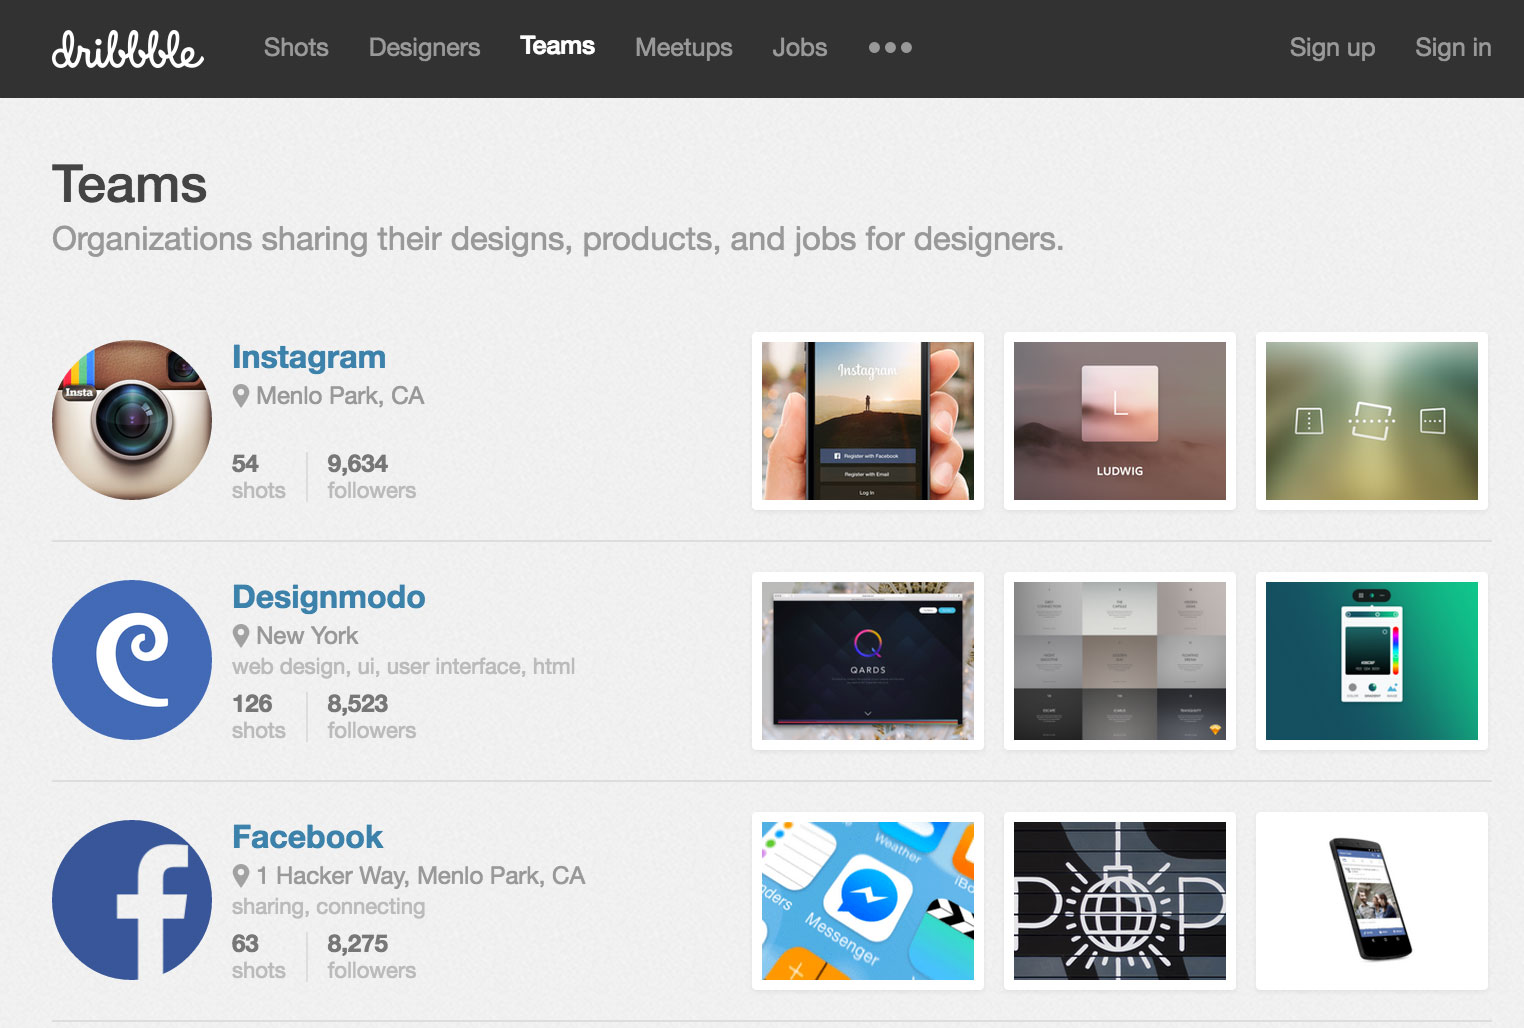
Task: Open the Designmodo team name link
Action: pyautogui.click(x=329, y=597)
